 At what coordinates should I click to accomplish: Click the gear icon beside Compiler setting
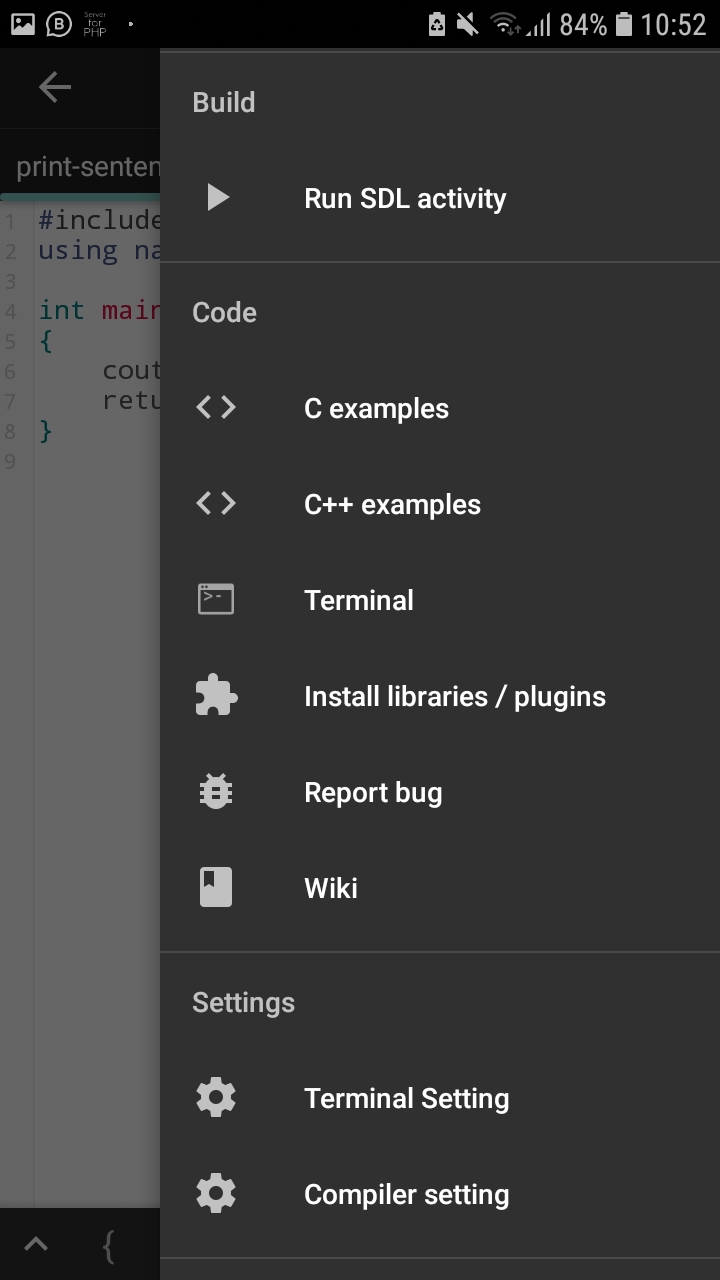[x=215, y=1192]
